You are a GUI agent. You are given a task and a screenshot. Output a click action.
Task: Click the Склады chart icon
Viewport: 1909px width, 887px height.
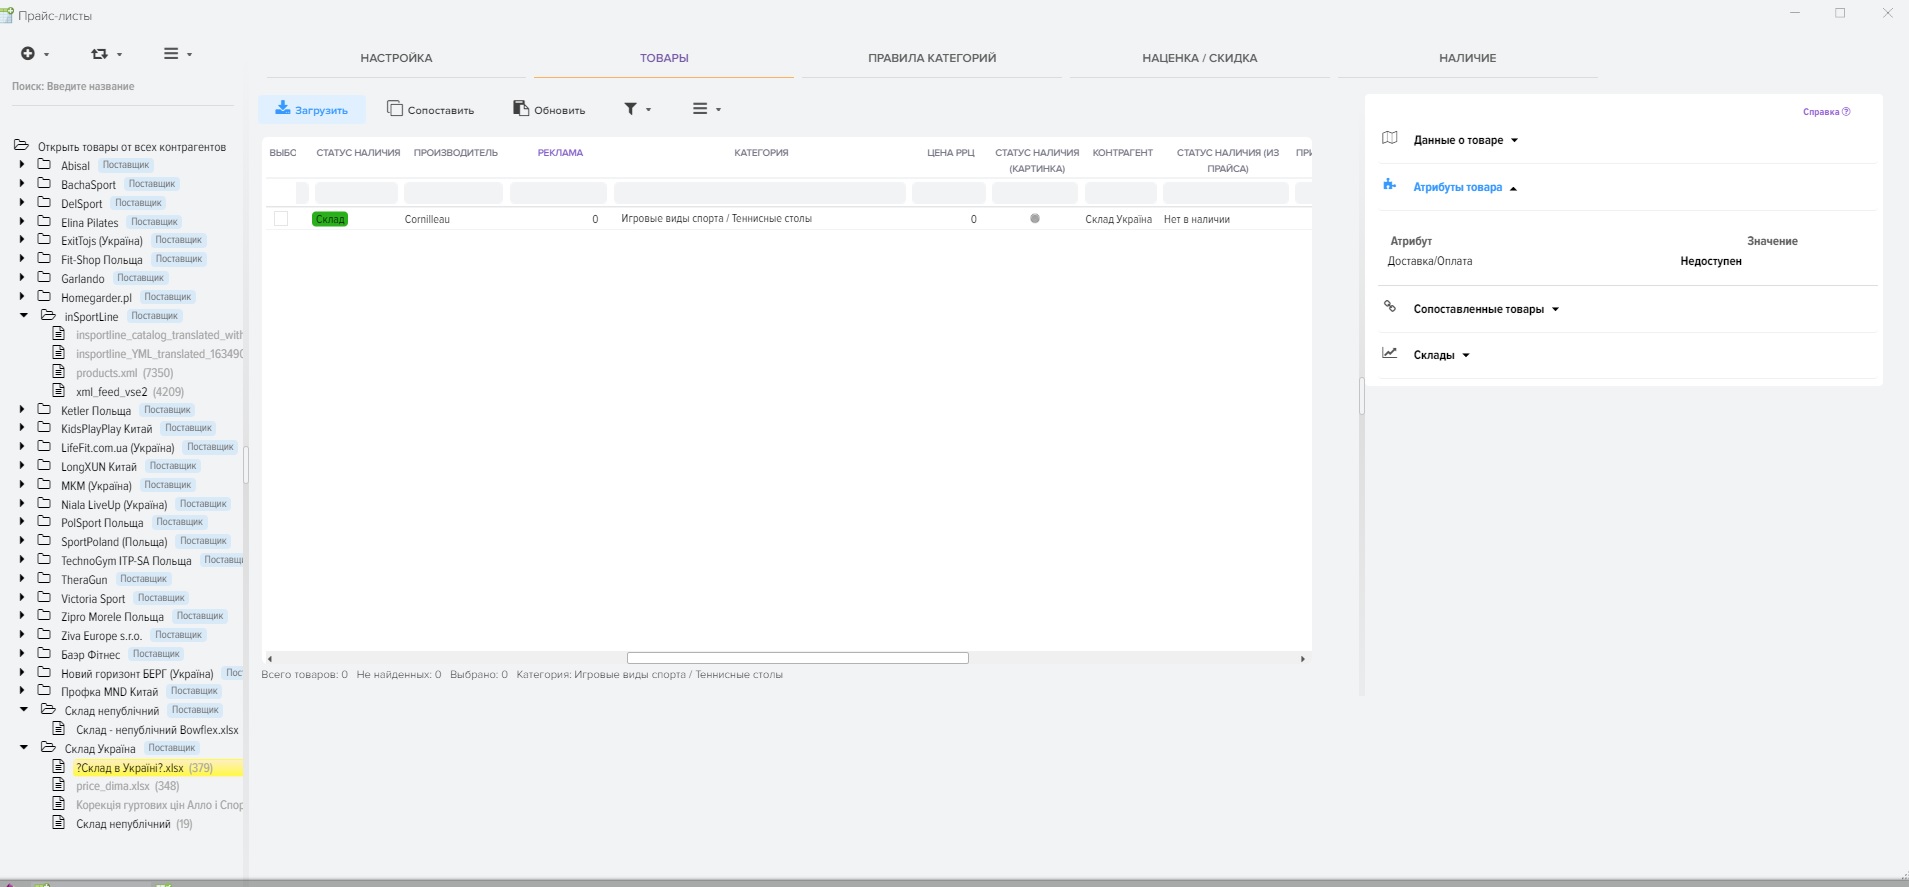[1390, 353]
